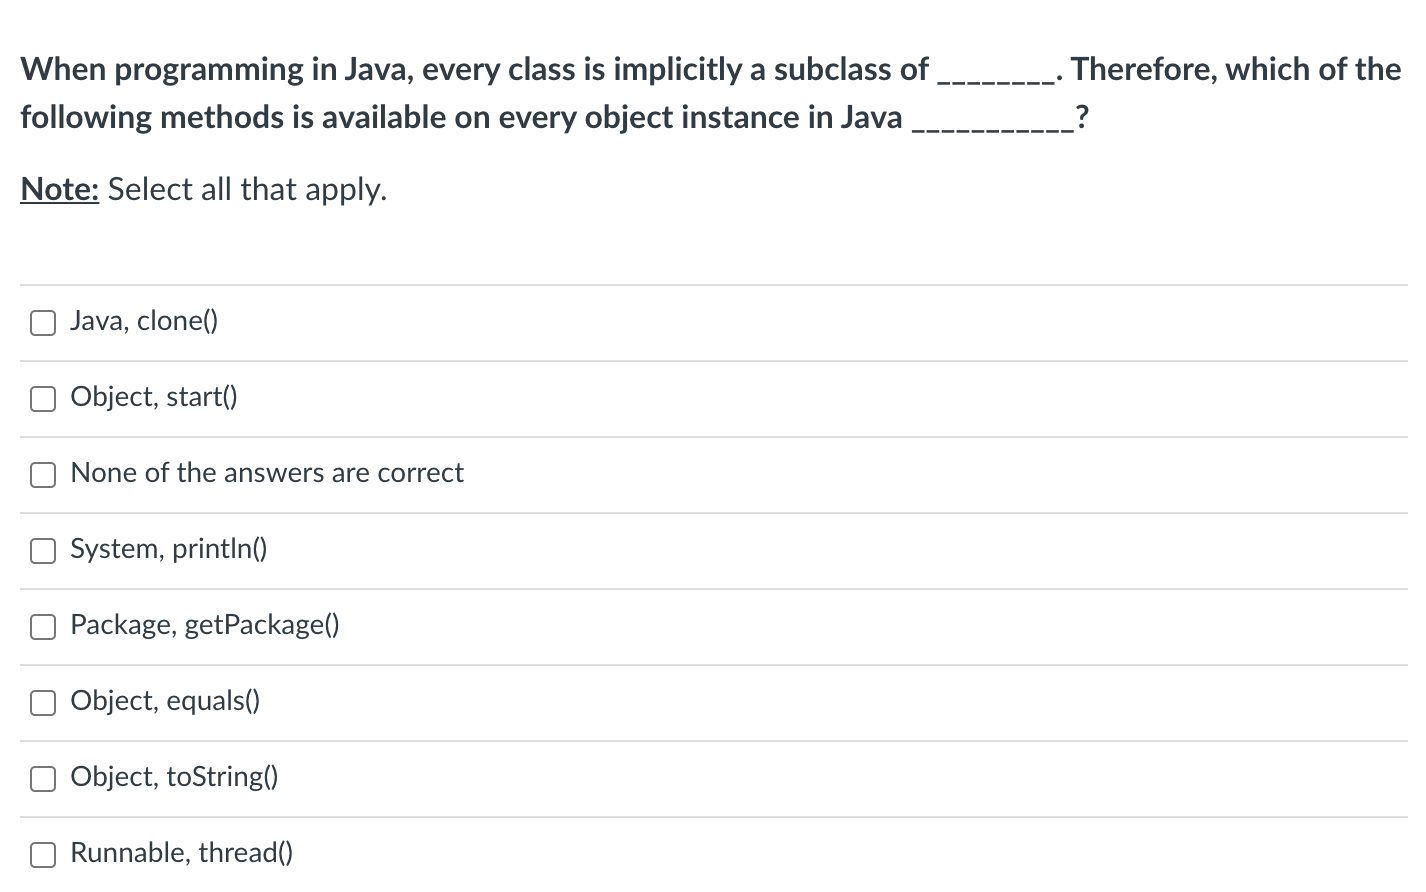Check the "Java, clone()" checkbox

(42, 322)
